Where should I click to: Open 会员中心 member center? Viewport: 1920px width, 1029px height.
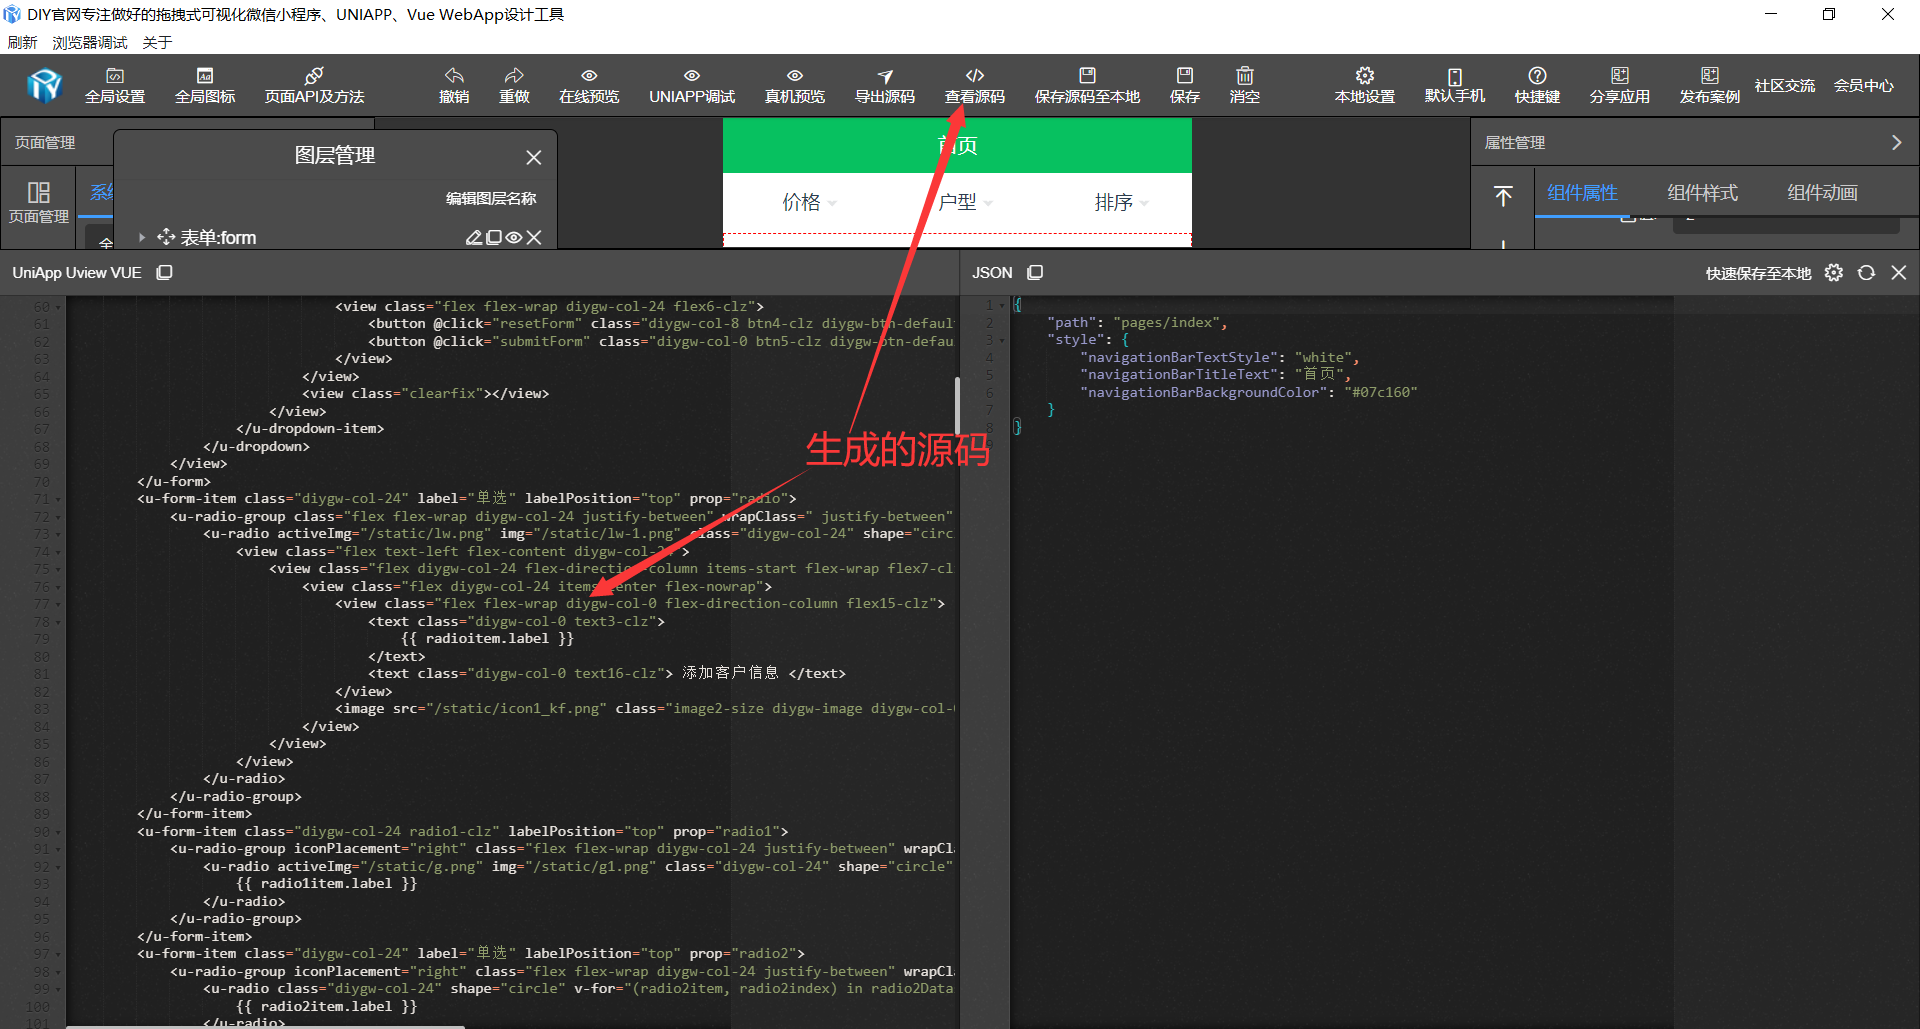click(x=1864, y=86)
